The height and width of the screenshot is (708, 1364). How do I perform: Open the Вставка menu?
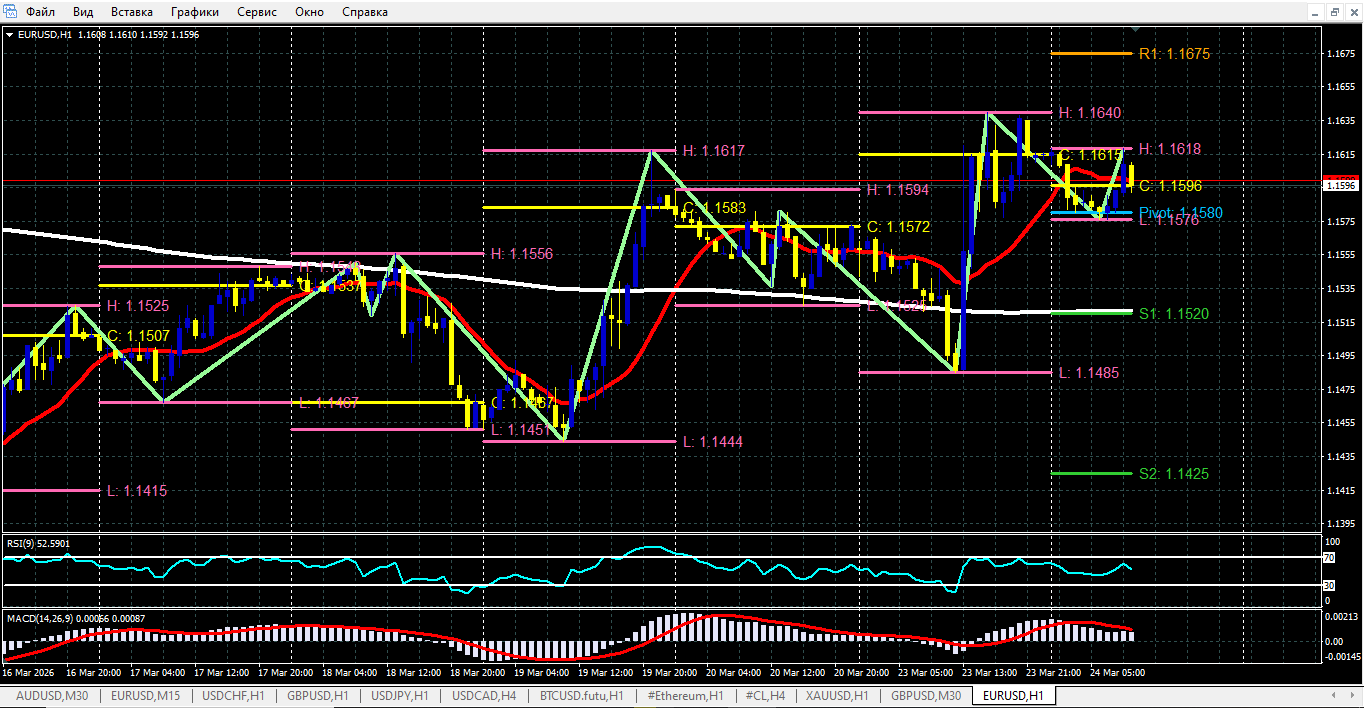pos(132,12)
